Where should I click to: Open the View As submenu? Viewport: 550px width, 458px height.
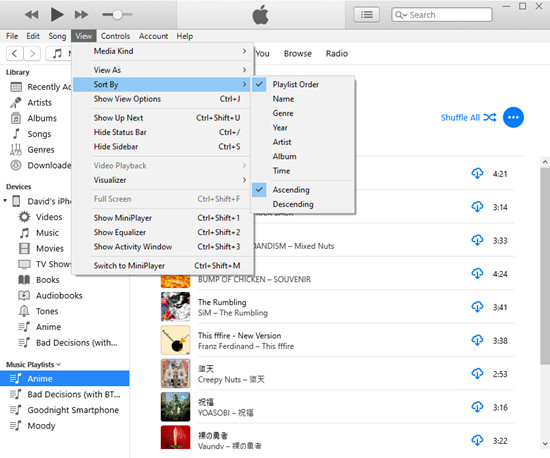163,70
